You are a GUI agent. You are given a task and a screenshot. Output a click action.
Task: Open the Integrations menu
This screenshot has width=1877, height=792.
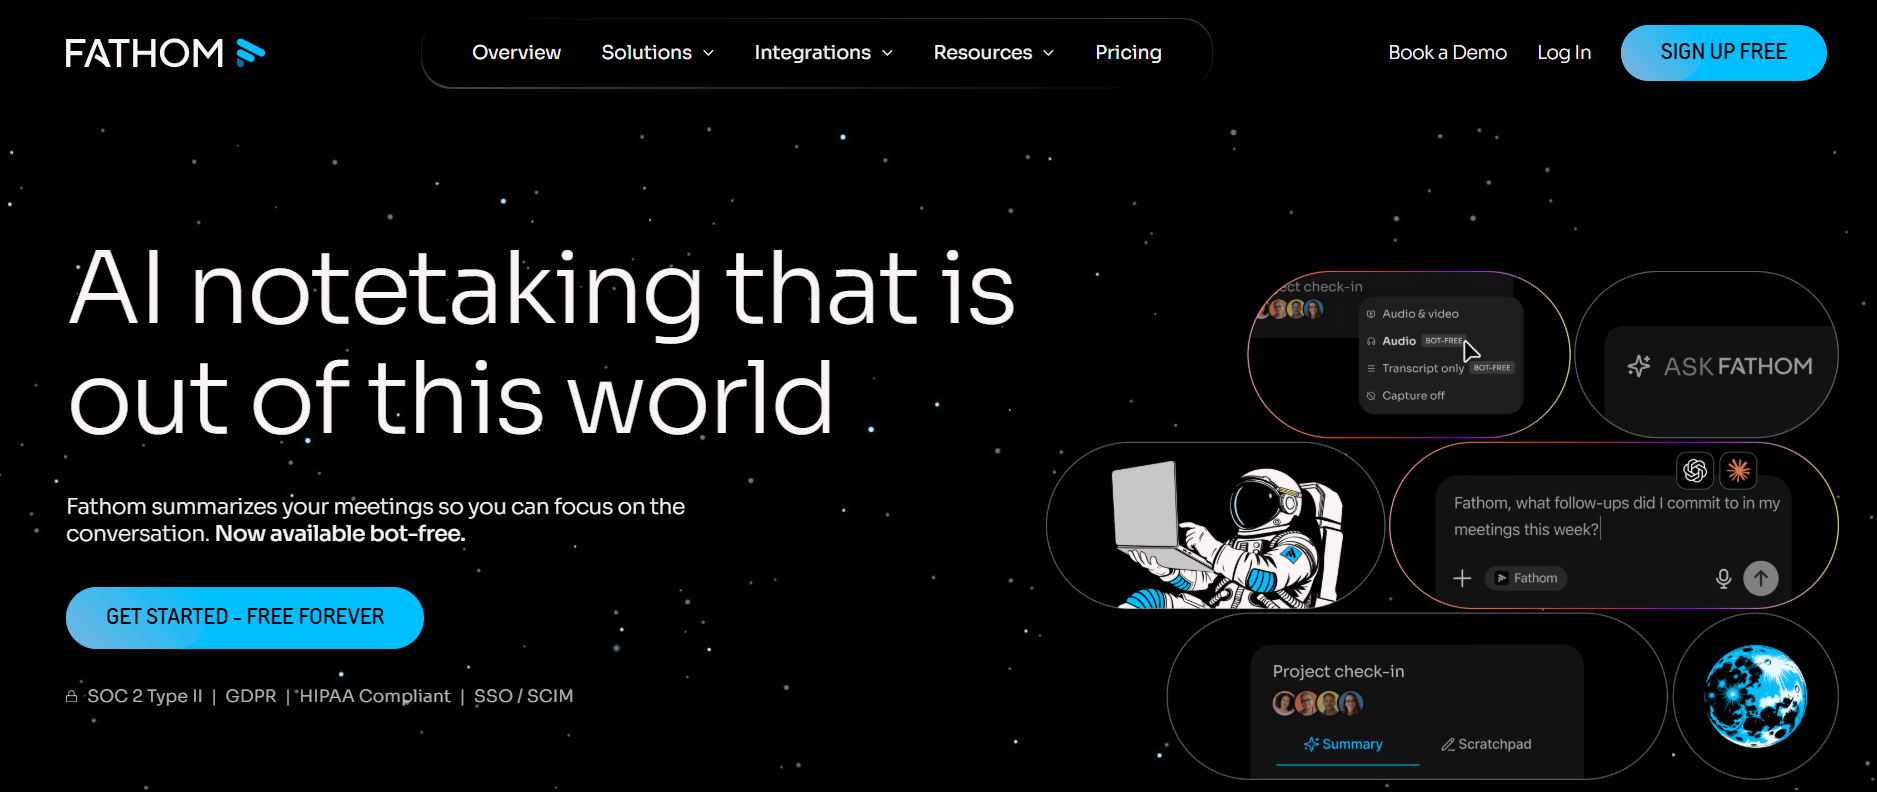[x=823, y=53]
